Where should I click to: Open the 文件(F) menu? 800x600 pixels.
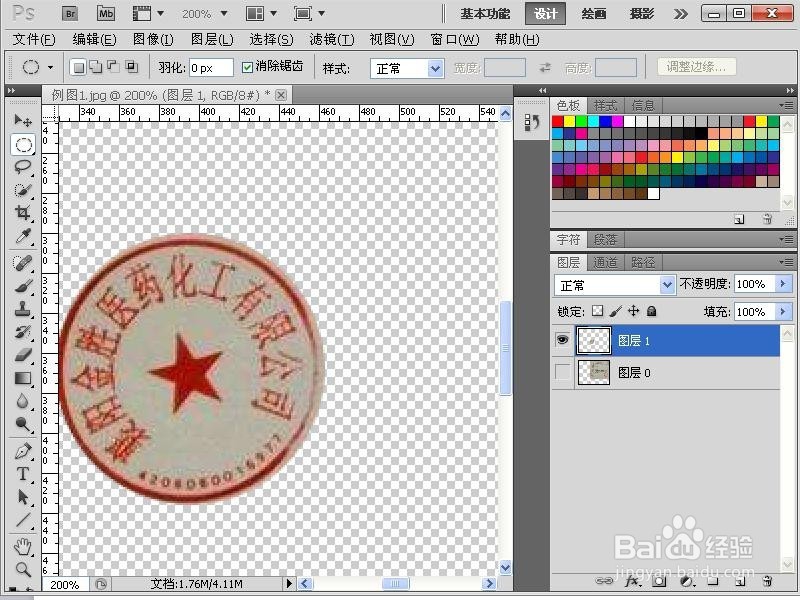coord(34,39)
